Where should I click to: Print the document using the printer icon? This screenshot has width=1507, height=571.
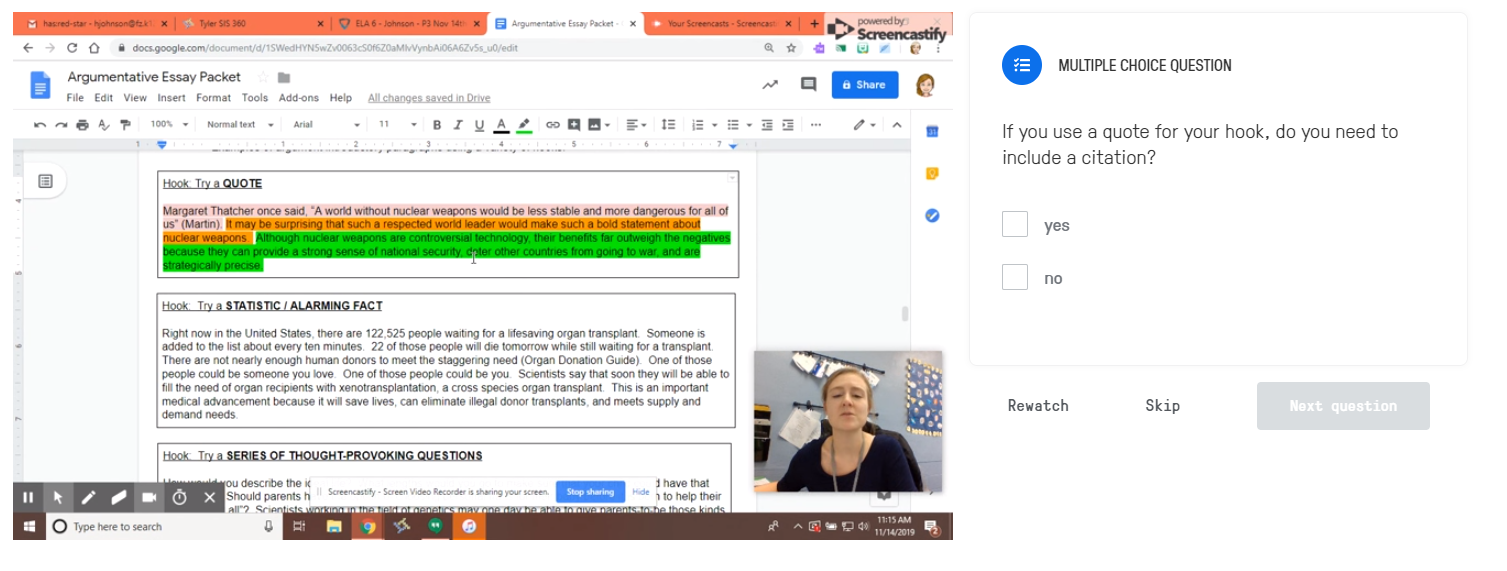[82, 125]
